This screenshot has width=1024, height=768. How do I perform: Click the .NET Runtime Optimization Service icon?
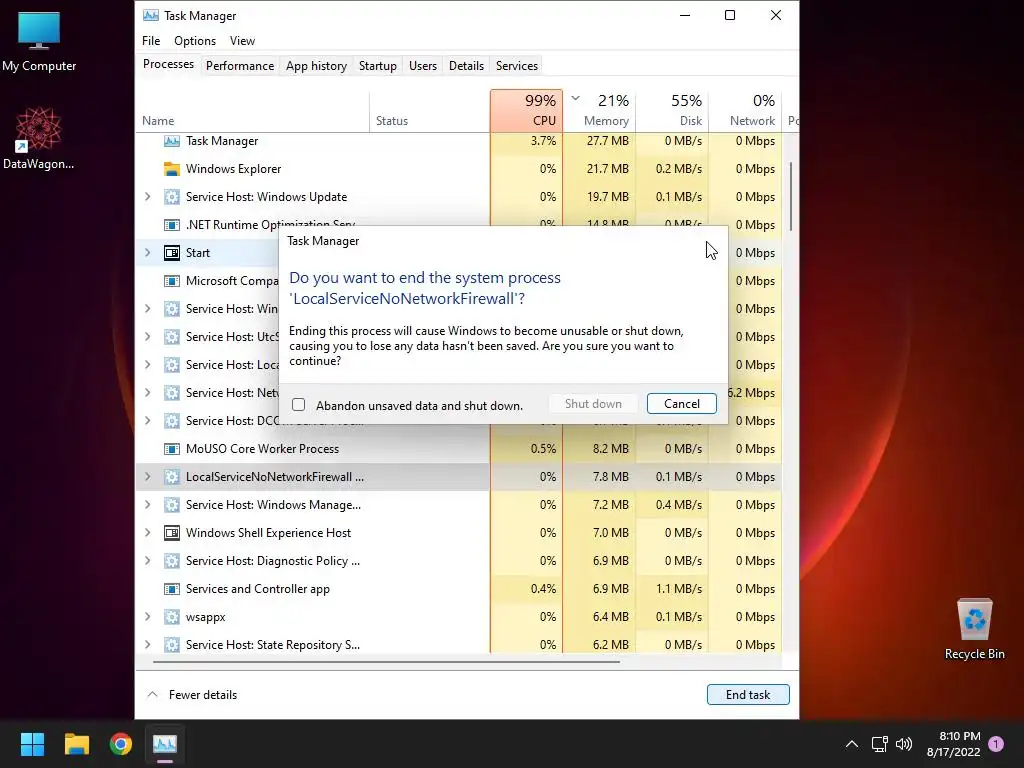pos(172,225)
